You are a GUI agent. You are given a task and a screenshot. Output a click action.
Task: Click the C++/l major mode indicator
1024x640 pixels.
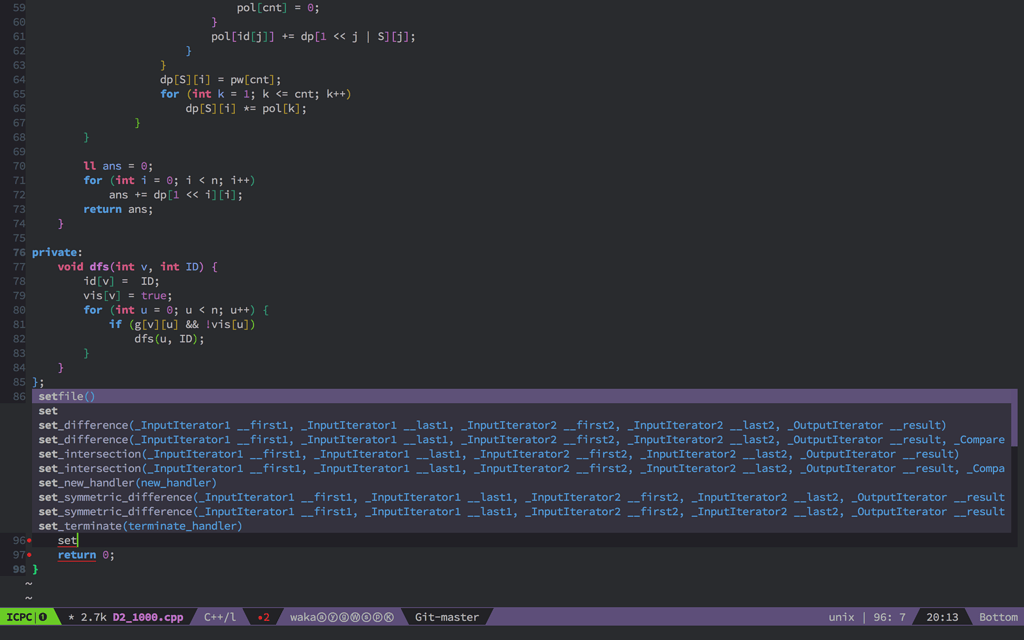[219, 617]
